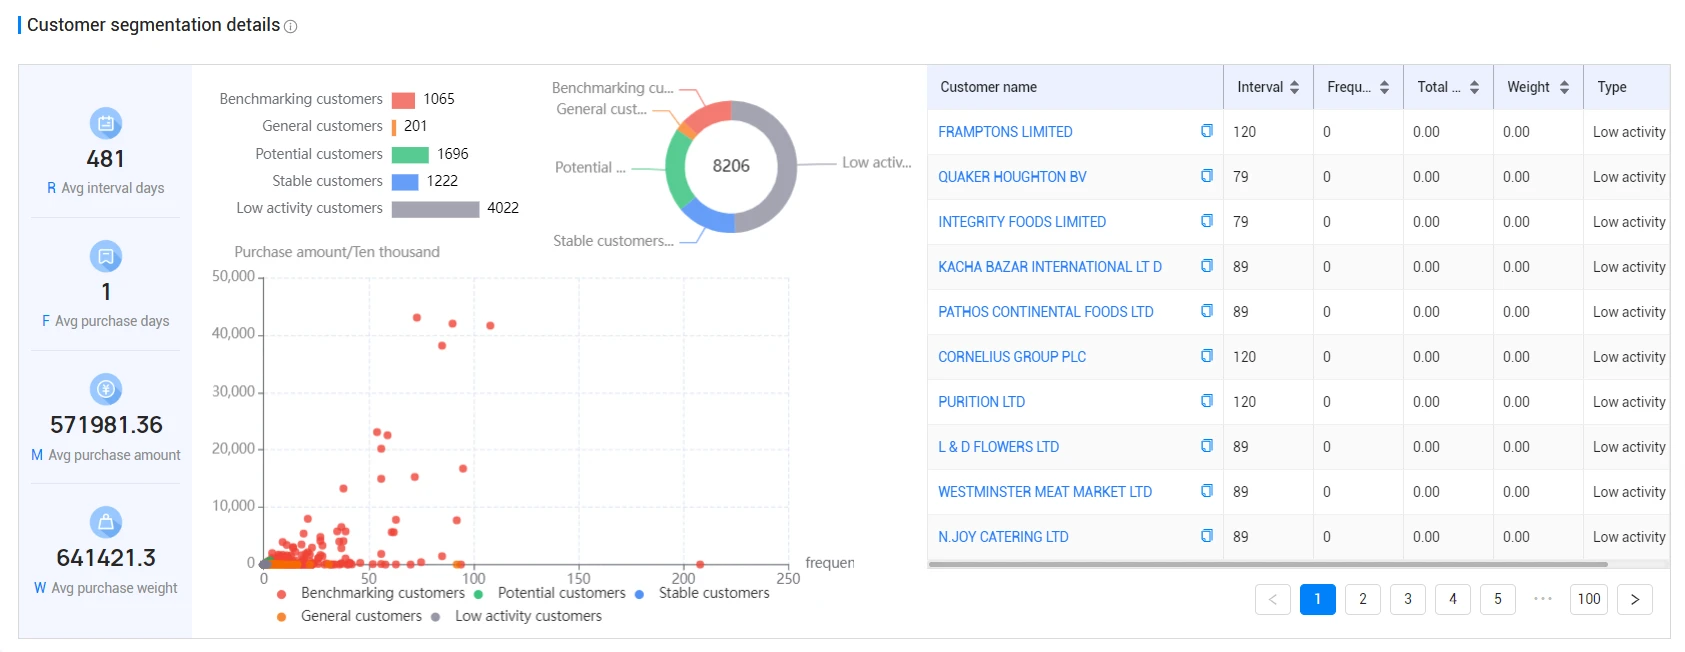Click the info icon beside Customer segmentation details
The height and width of the screenshot is (652, 1685).
click(x=291, y=27)
